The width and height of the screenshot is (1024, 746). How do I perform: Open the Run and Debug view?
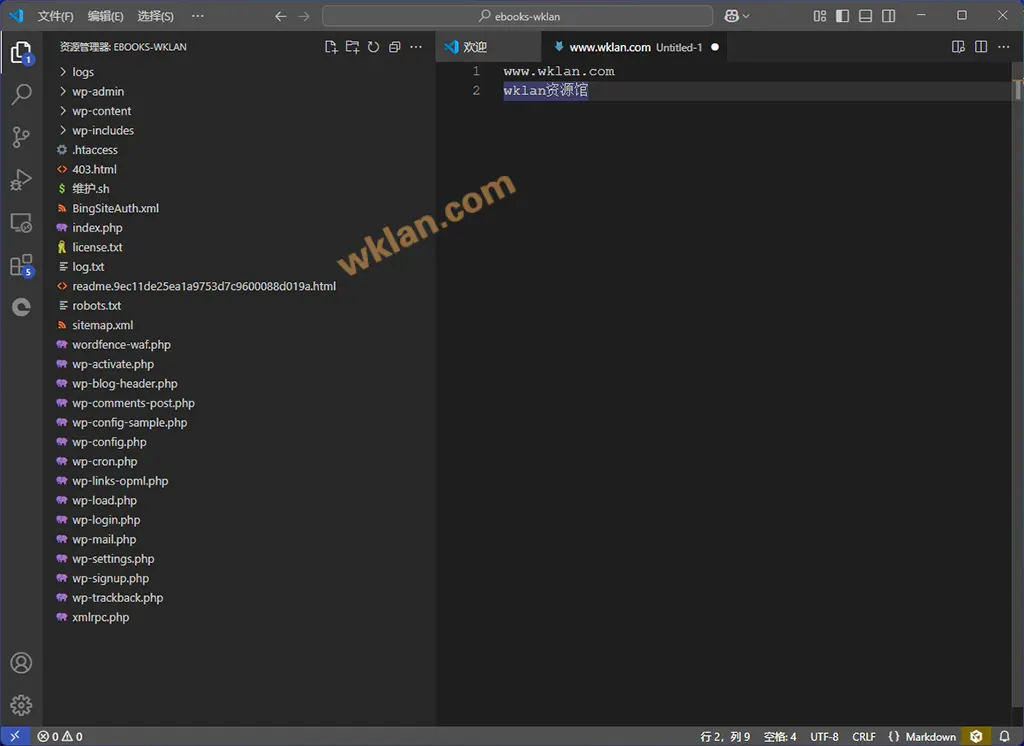tap(21, 180)
